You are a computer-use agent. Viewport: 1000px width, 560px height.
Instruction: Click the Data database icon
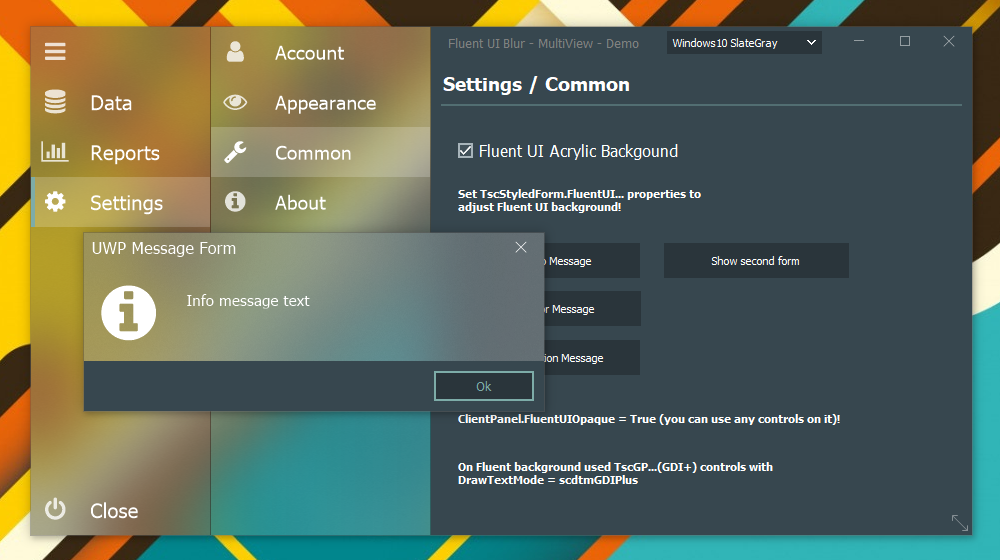point(55,102)
